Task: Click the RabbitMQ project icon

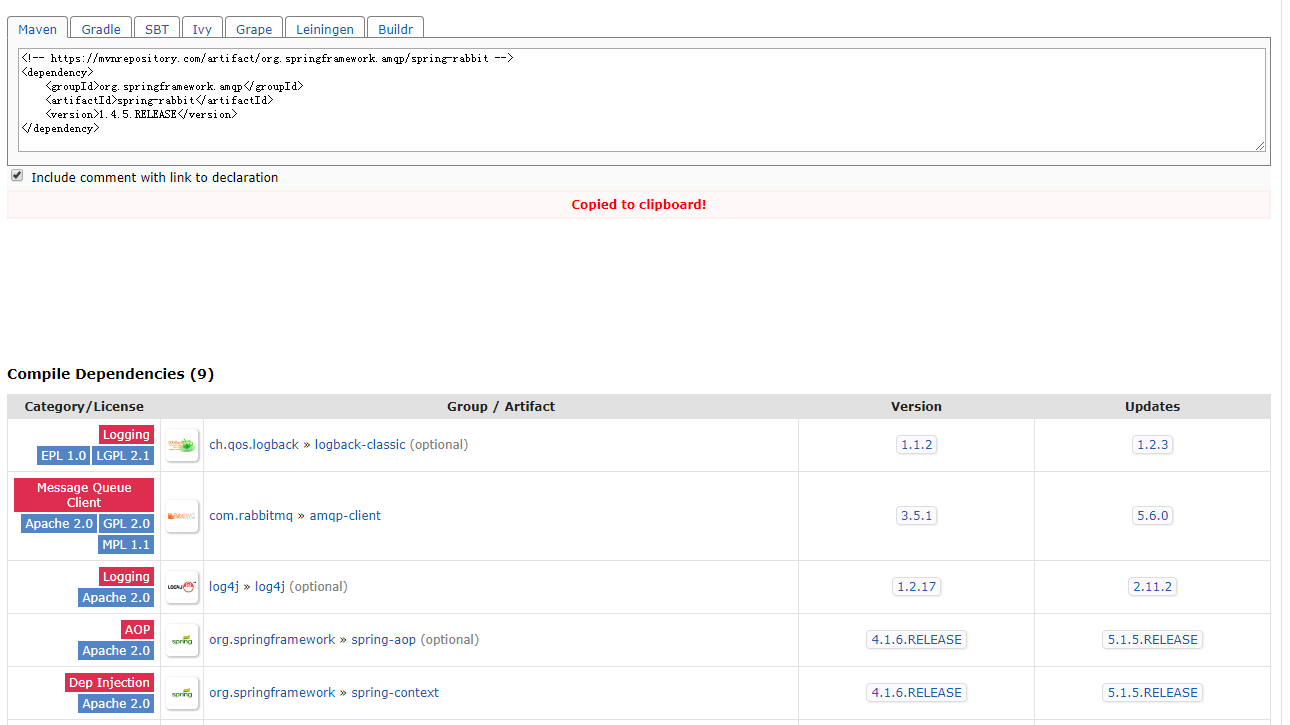Action: [x=182, y=515]
